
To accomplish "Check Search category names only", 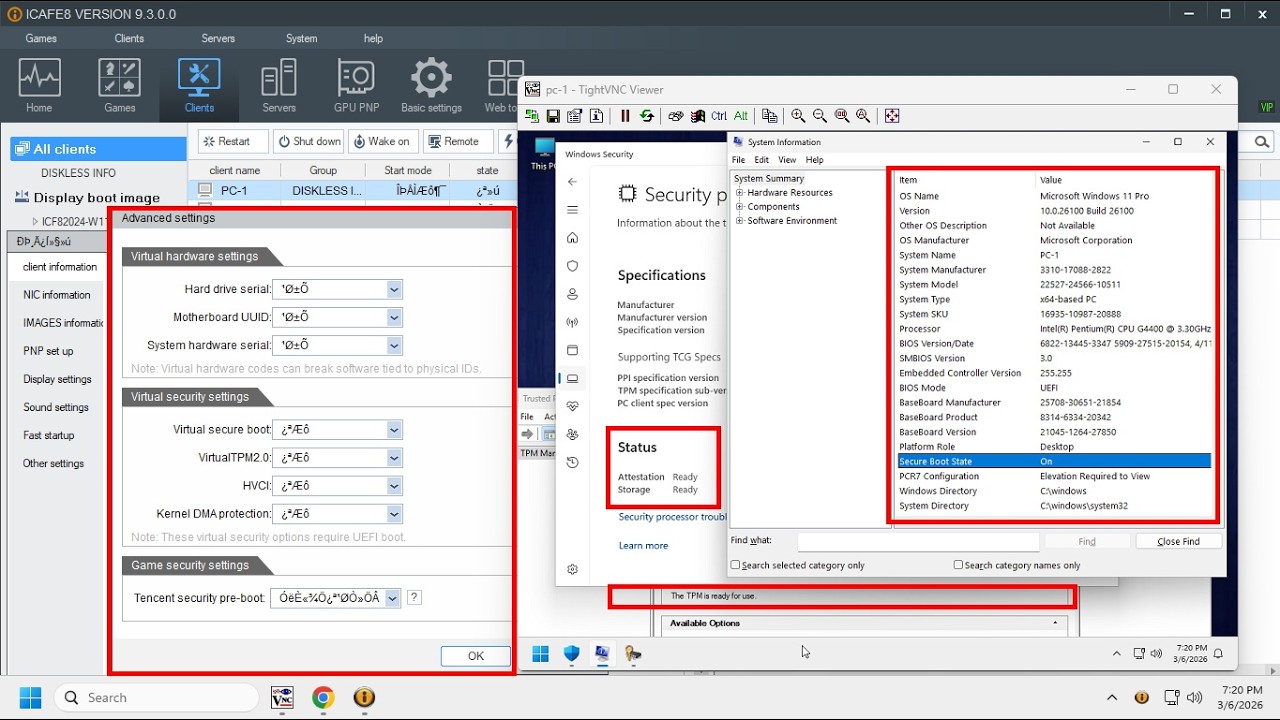I will 958,565.
